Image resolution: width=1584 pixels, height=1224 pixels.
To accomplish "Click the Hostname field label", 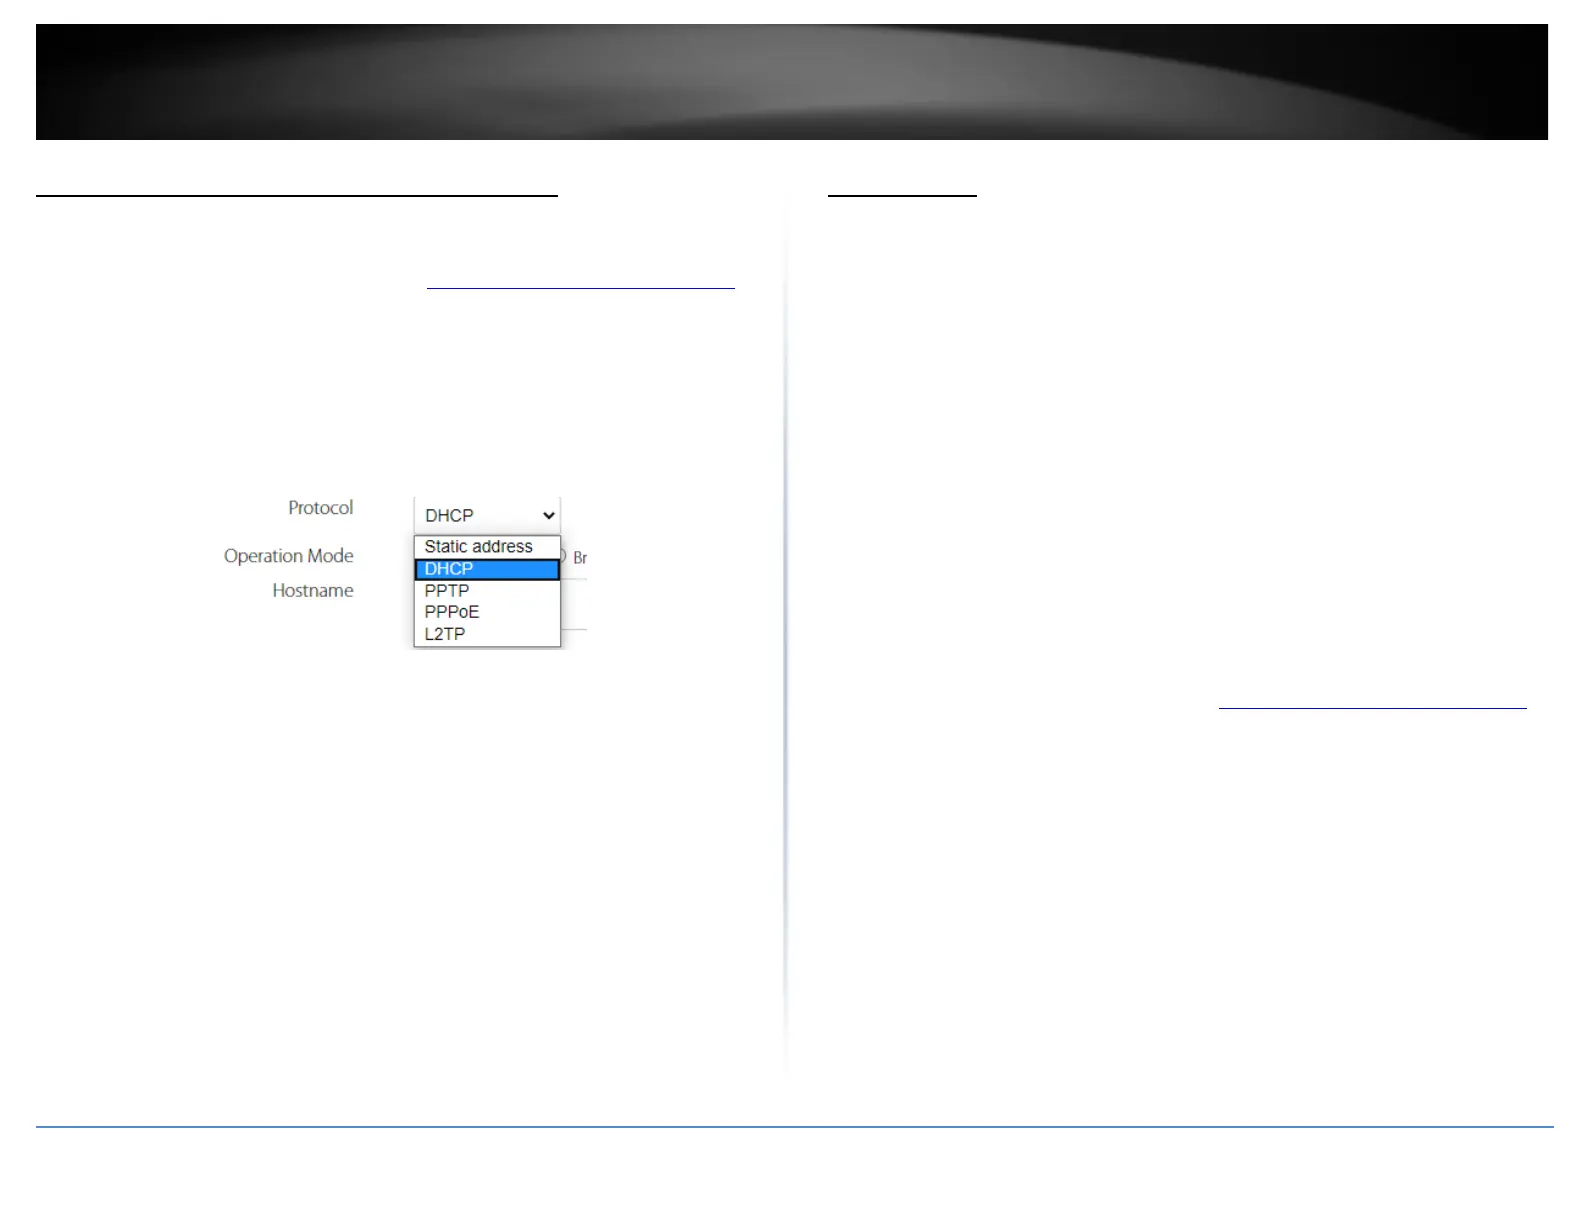I will coord(313,591).
